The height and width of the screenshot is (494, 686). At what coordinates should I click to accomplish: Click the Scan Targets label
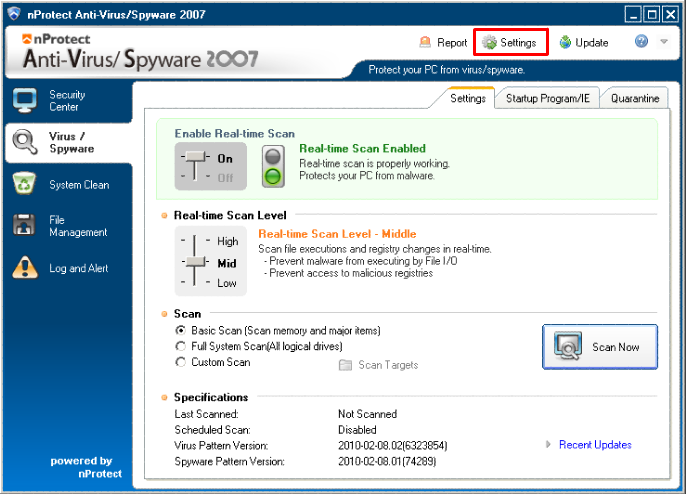click(388, 365)
